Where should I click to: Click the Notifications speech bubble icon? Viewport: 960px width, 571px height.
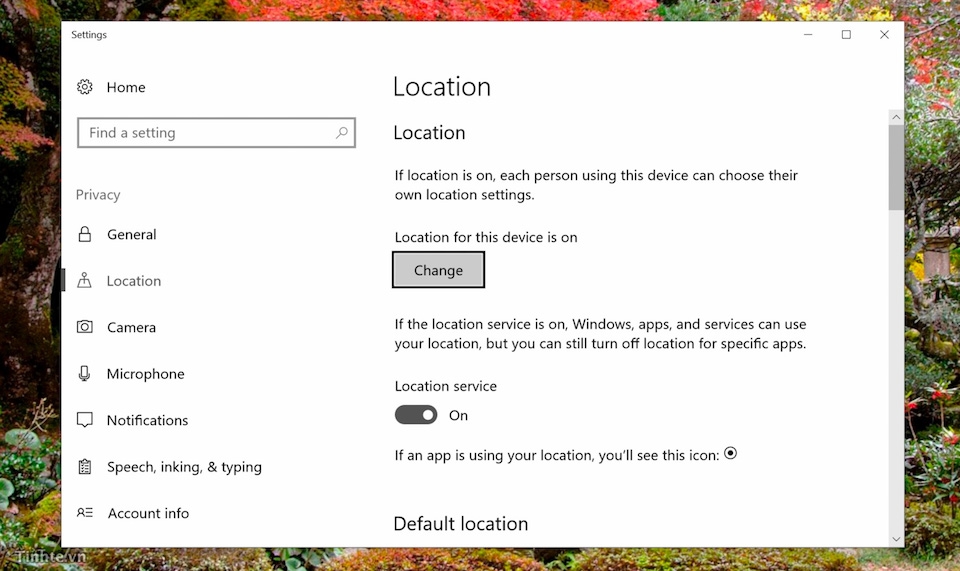point(84,420)
